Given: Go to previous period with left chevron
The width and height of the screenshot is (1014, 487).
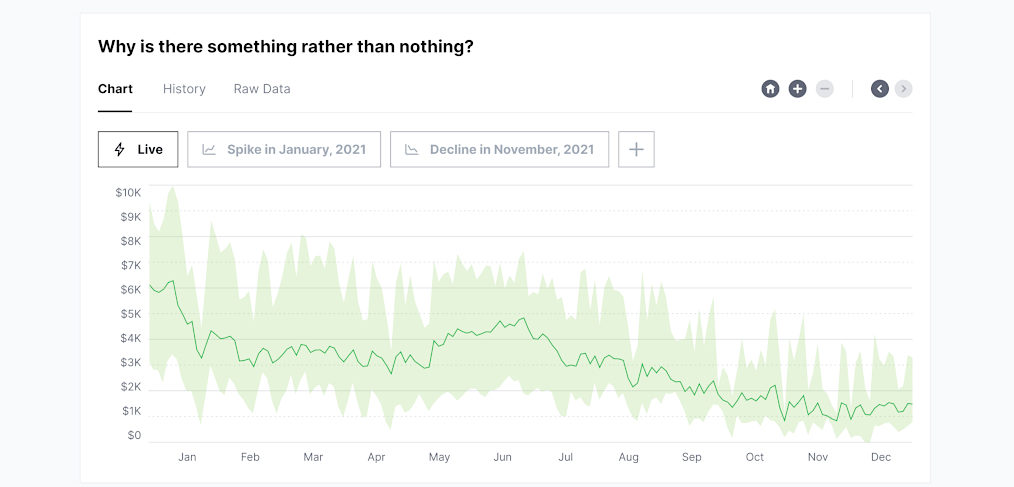Looking at the screenshot, I should click(879, 89).
